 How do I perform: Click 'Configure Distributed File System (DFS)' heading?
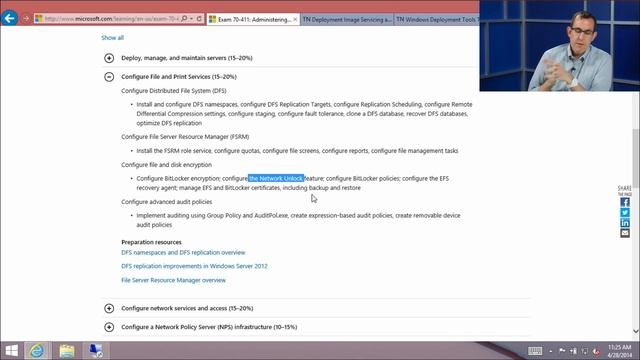click(x=174, y=91)
